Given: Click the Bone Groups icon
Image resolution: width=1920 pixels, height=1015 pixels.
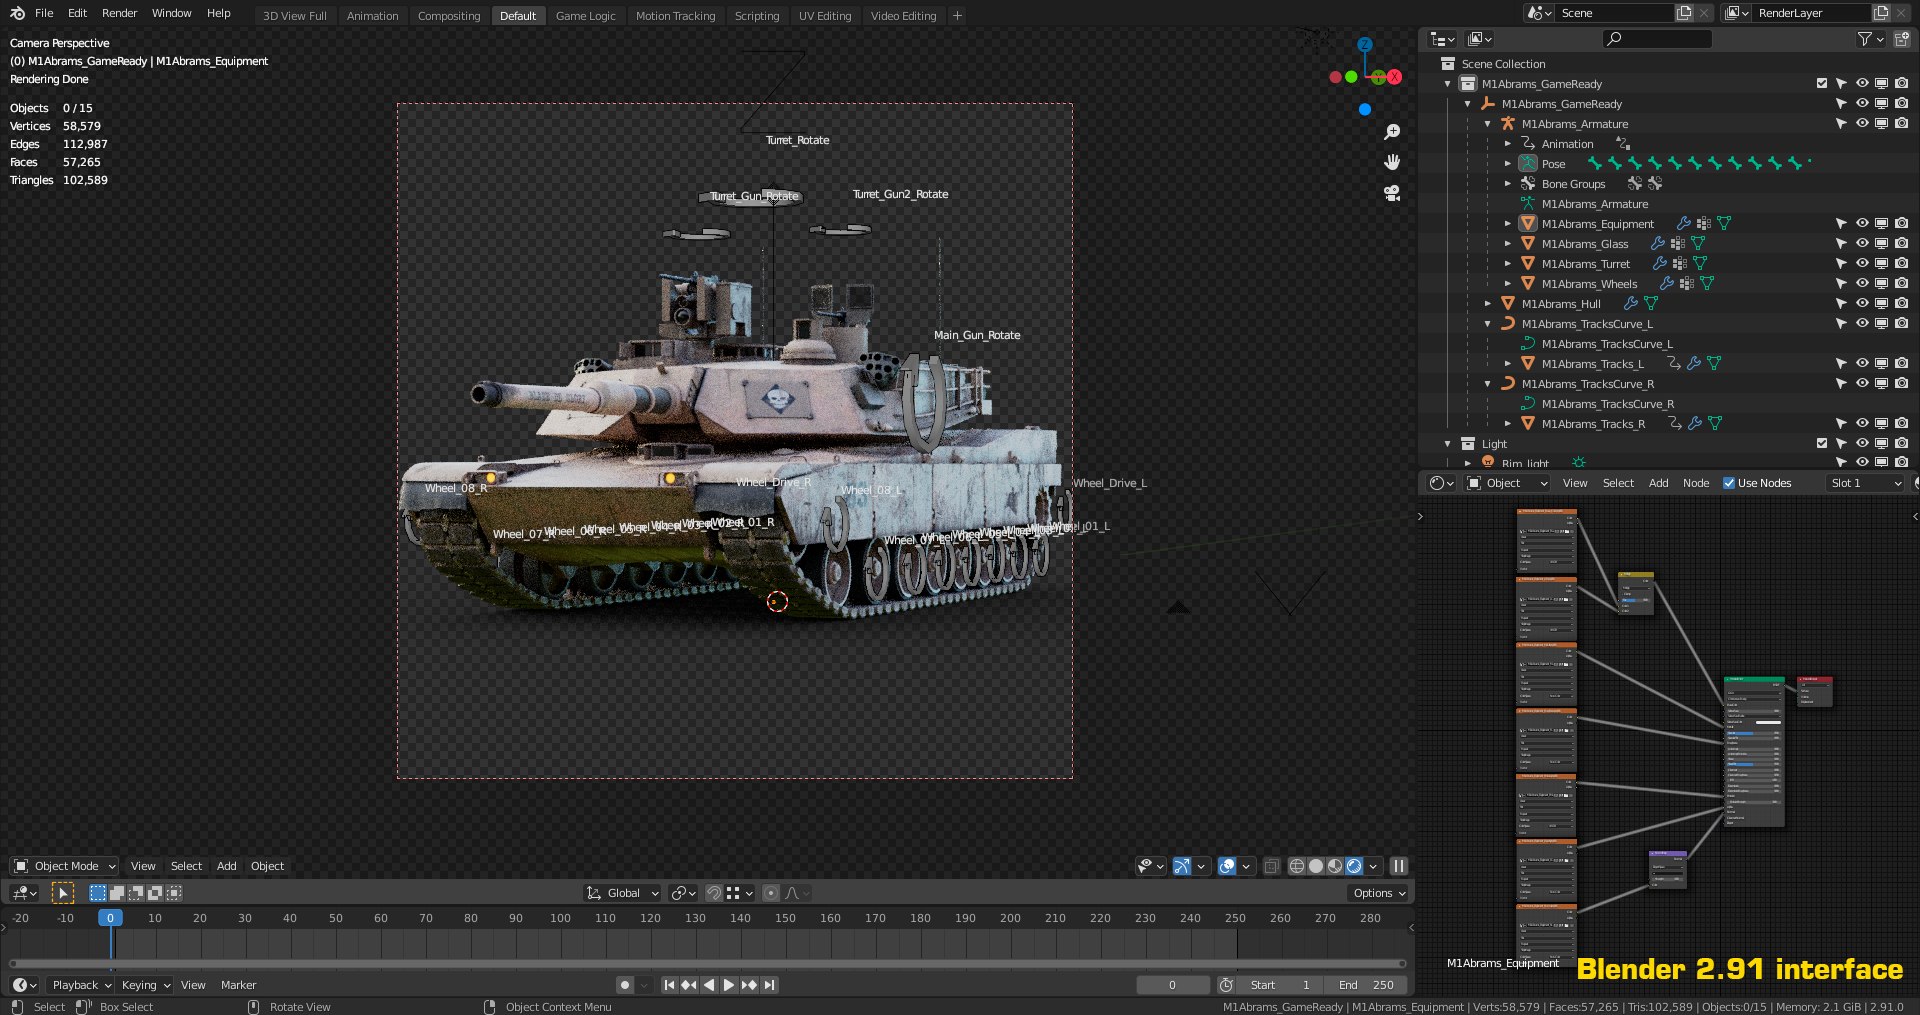Looking at the screenshot, I should [x=1528, y=184].
